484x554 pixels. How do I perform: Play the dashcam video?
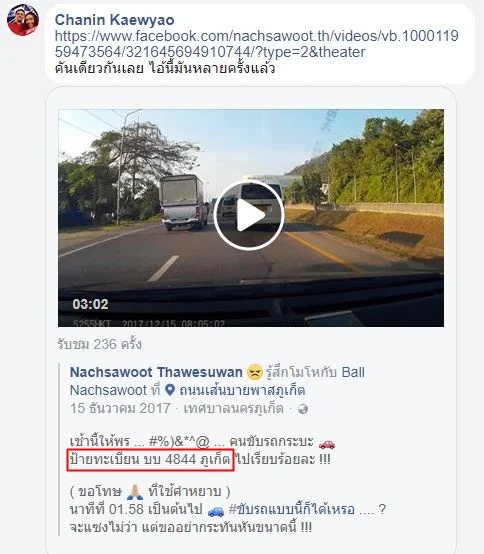[x=249, y=215]
